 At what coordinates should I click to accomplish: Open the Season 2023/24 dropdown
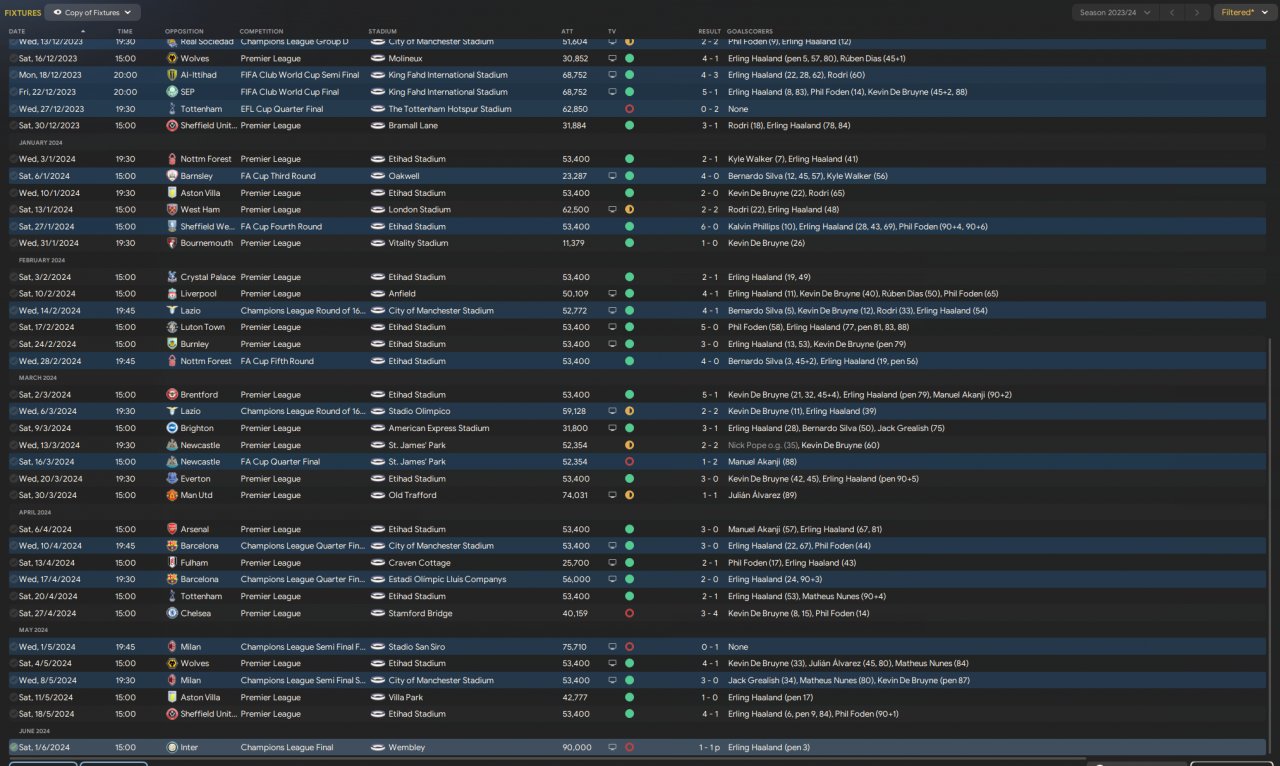(1114, 13)
